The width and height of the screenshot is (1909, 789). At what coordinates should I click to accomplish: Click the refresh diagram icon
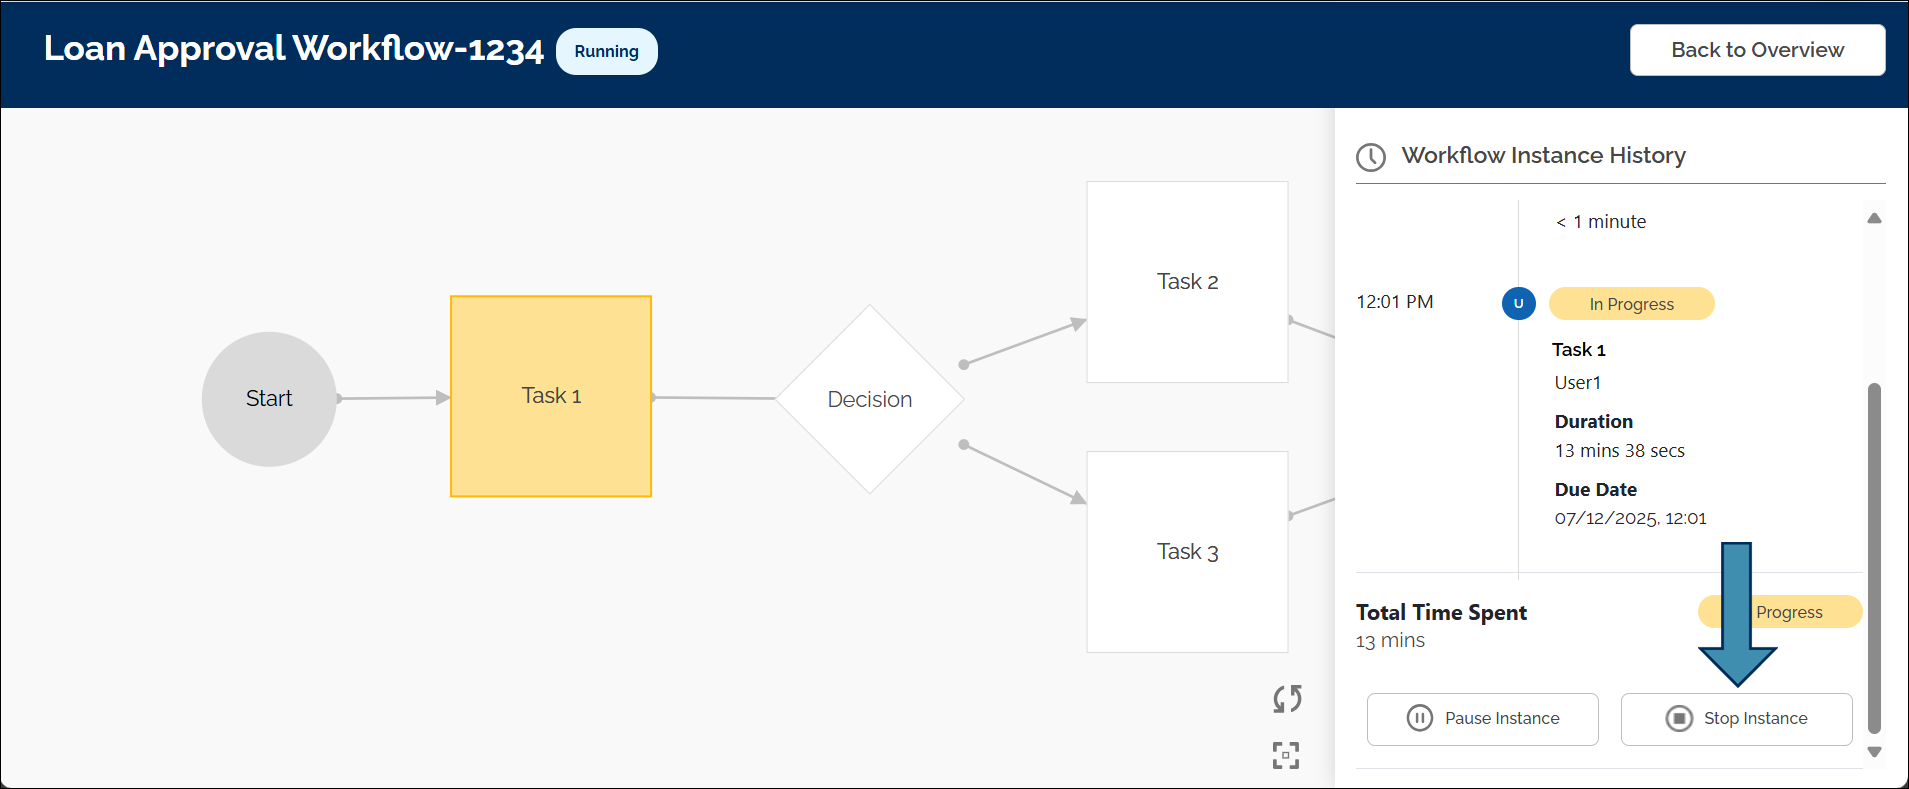pyautogui.click(x=1286, y=698)
